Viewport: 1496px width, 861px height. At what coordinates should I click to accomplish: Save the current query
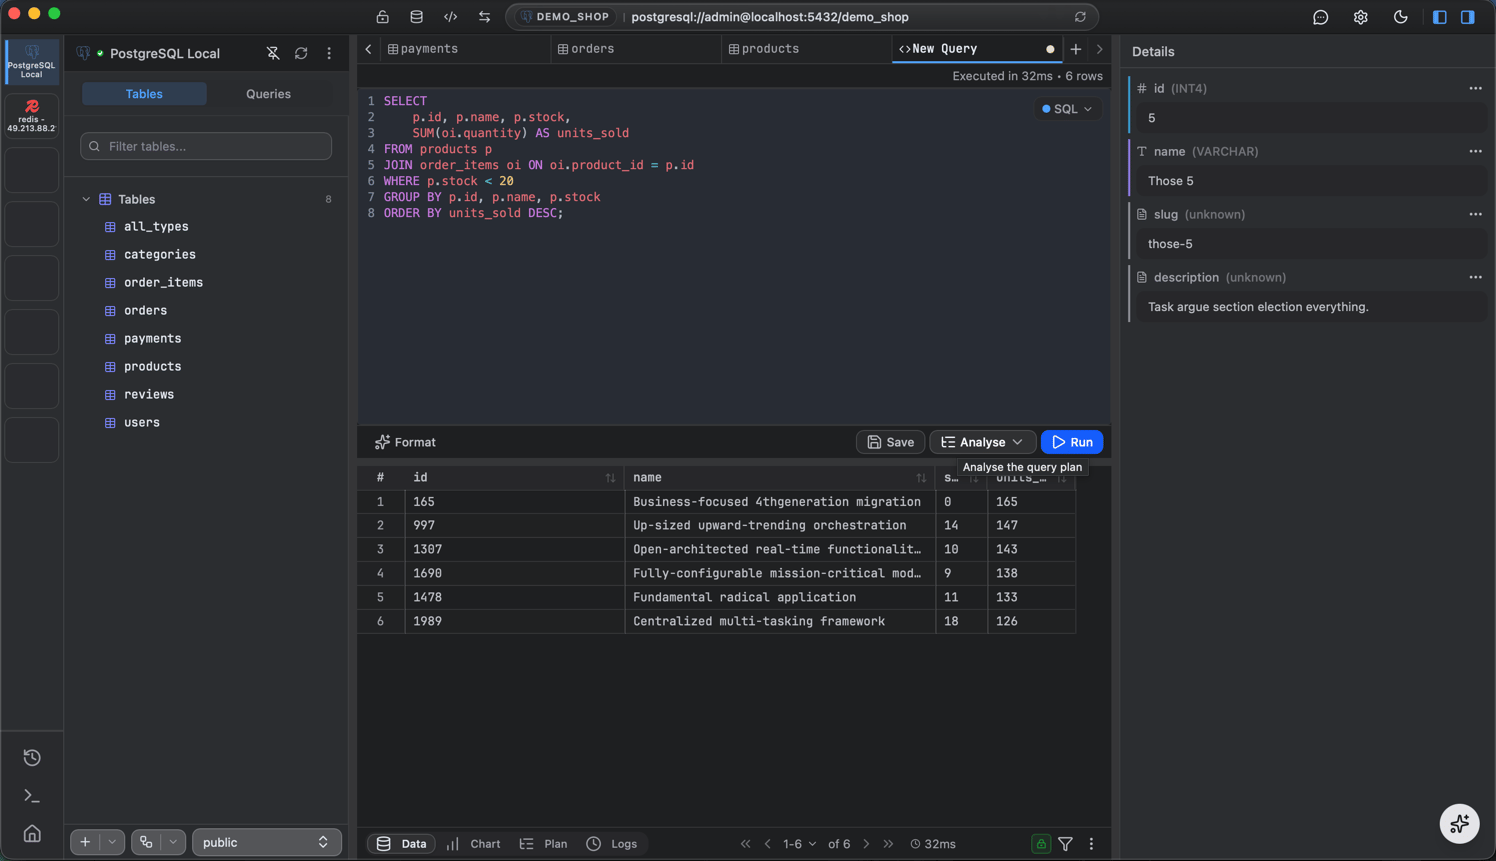point(890,442)
